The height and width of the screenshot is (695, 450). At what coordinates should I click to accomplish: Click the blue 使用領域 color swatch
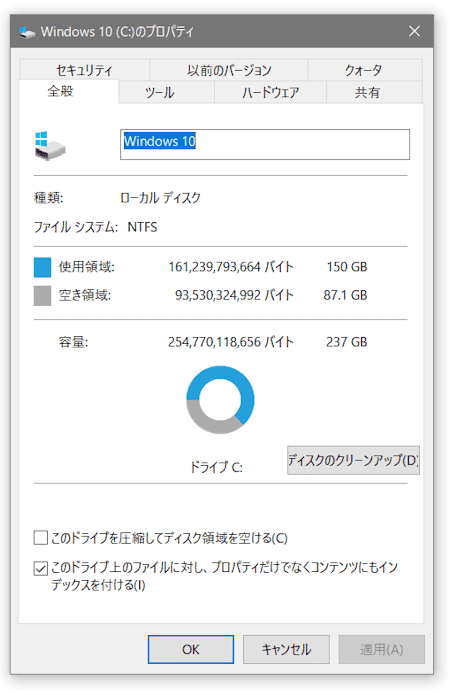click(43, 268)
